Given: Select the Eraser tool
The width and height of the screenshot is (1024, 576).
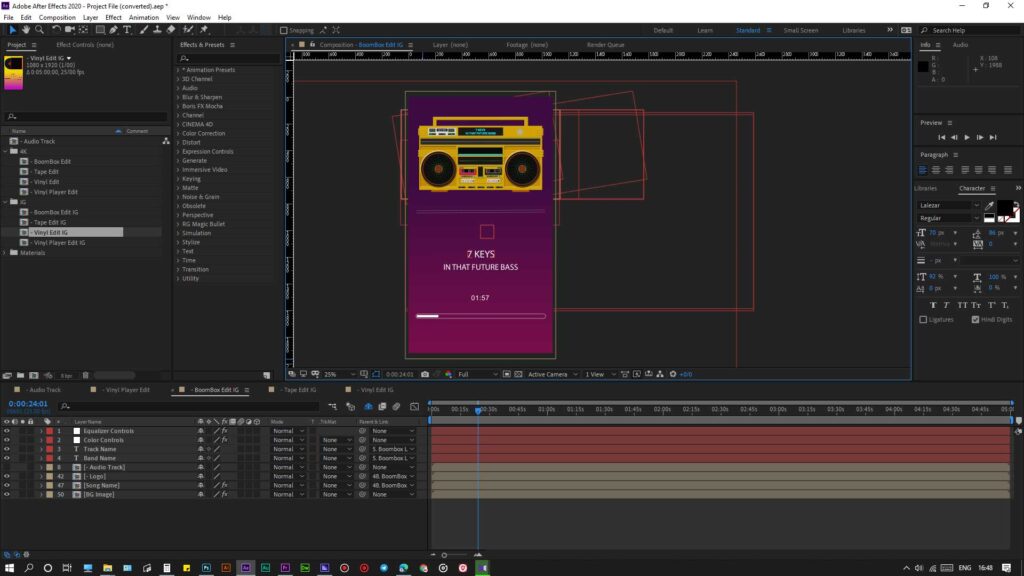Looking at the screenshot, I should (x=170, y=30).
